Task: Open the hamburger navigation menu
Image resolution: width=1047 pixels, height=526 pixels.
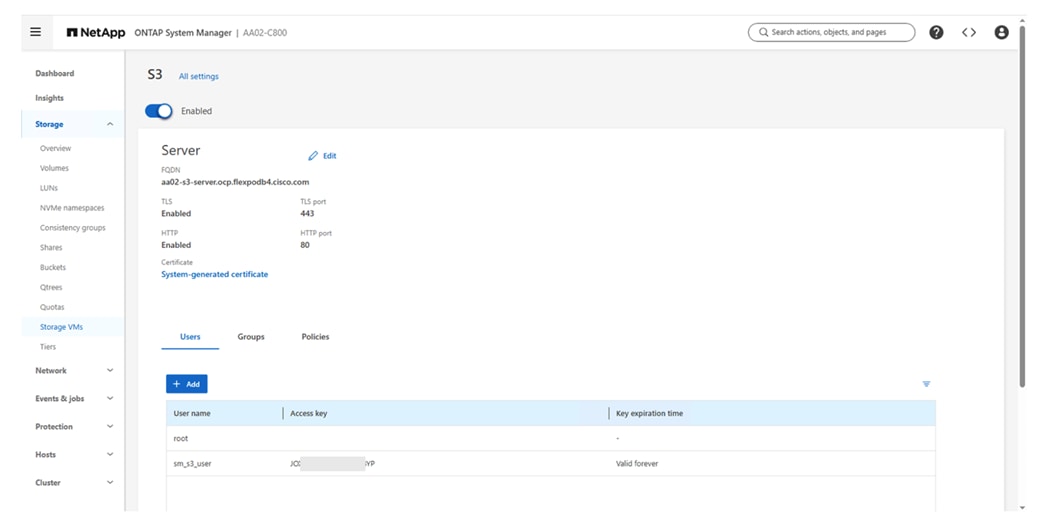Action: 36,32
